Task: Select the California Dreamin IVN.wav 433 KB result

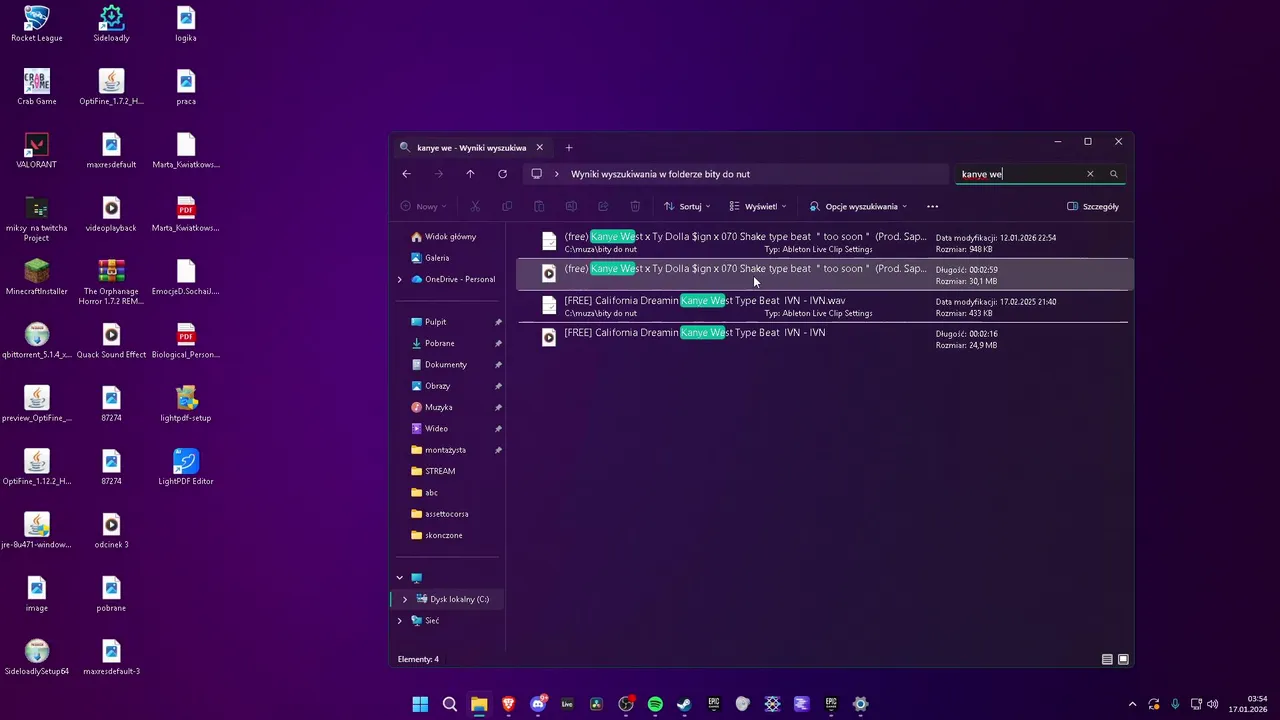Action: coord(823,306)
